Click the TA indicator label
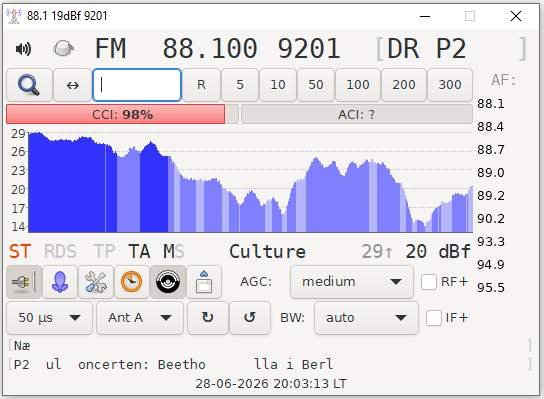Screen dimensions: 544x399 pyautogui.click(x=139, y=252)
